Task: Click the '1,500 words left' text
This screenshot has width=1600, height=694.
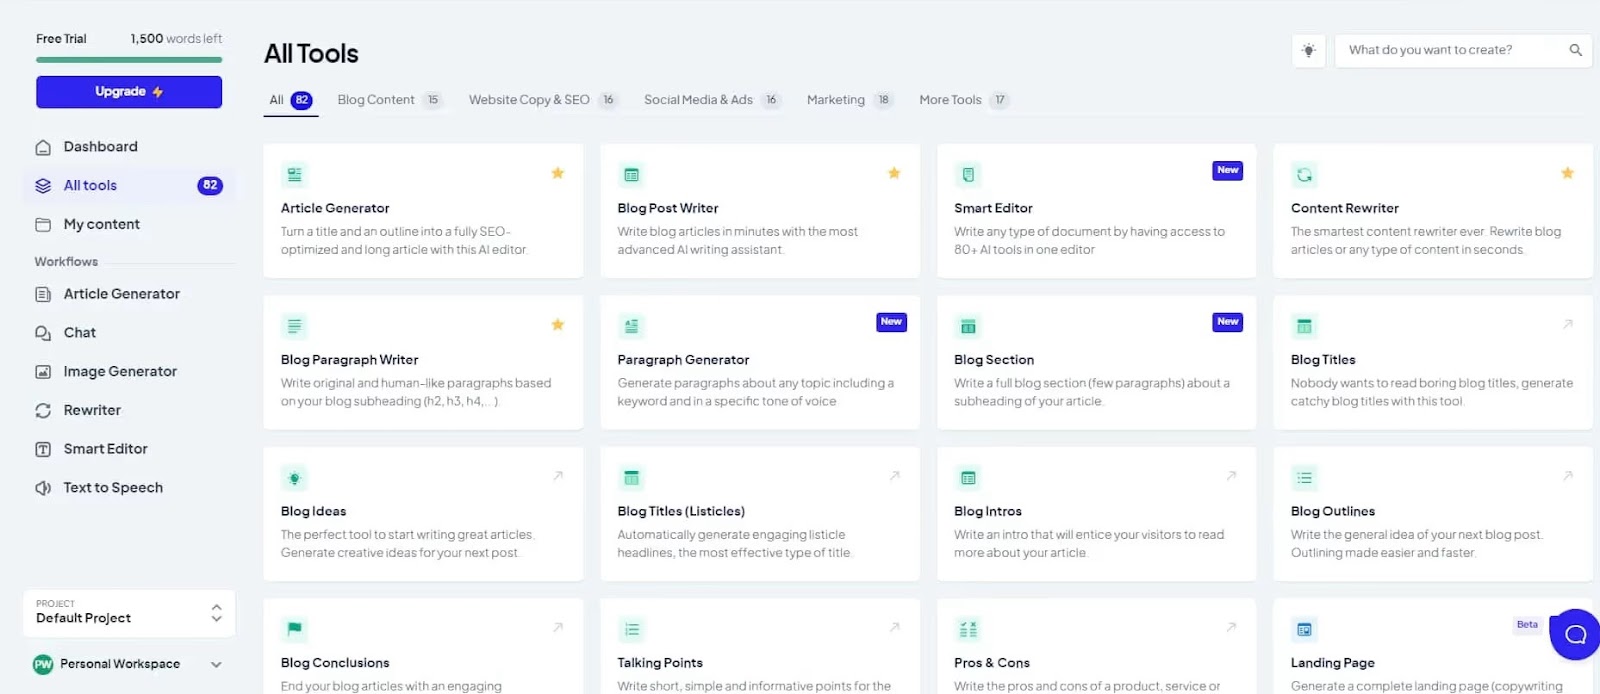Action: pos(176,39)
